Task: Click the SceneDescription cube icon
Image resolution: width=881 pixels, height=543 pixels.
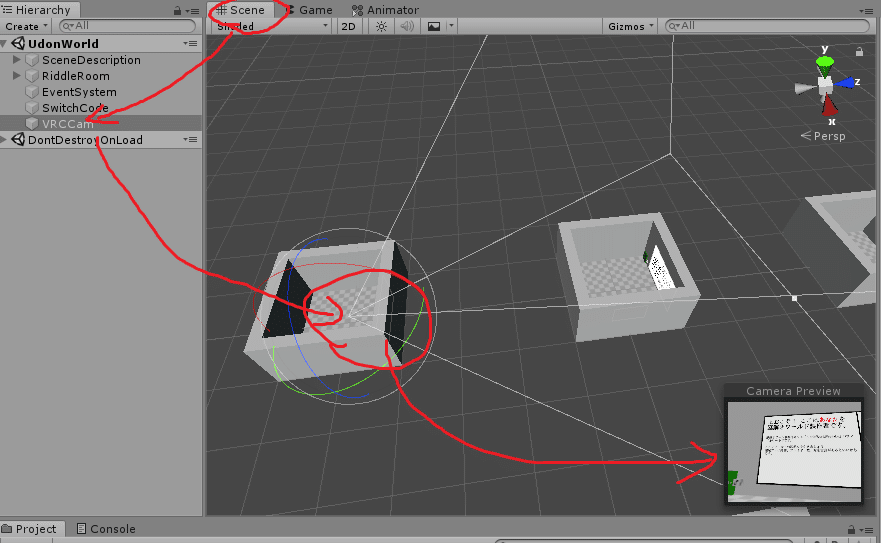Action: click(32, 60)
